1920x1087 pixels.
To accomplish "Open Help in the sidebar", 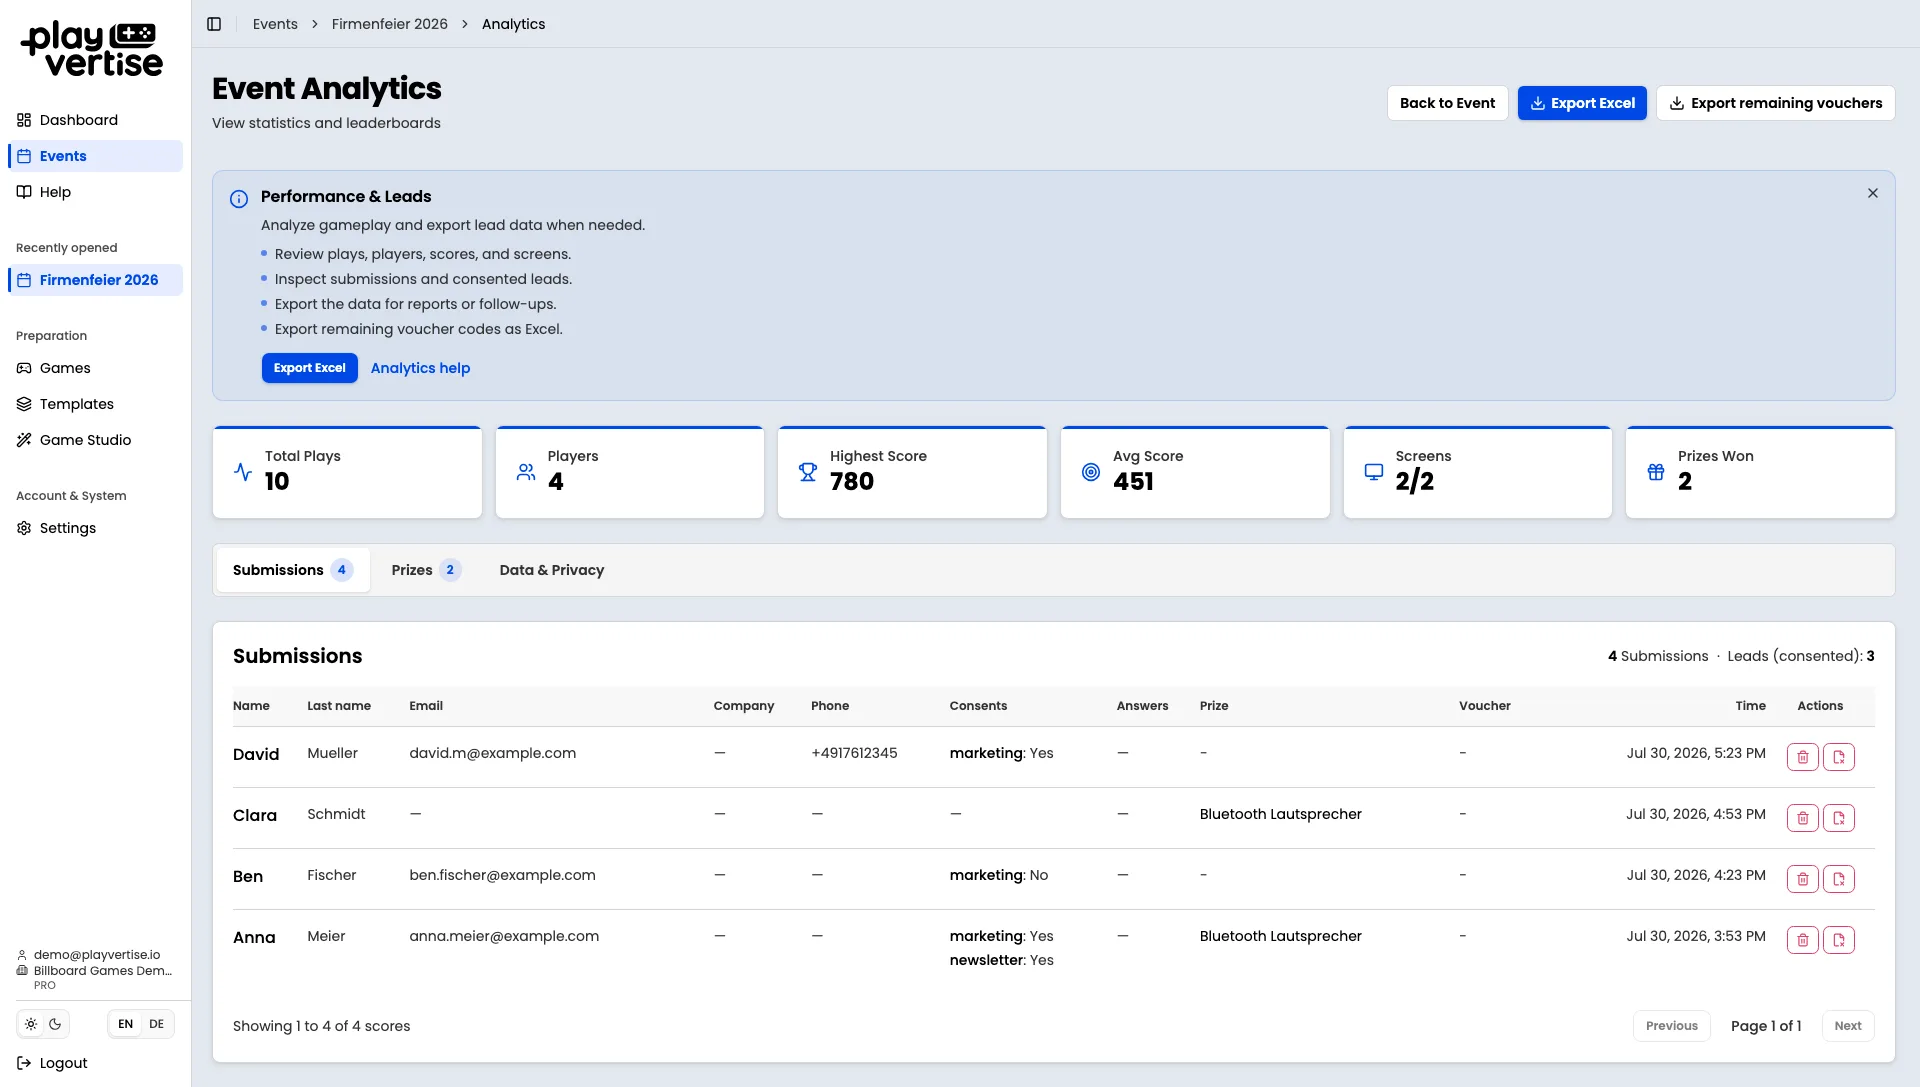I will [95, 192].
